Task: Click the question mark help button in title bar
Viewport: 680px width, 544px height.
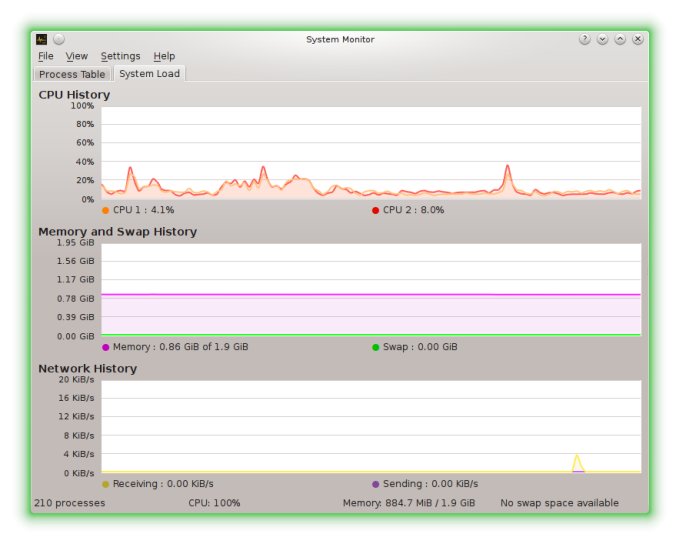Action: tap(585, 39)
